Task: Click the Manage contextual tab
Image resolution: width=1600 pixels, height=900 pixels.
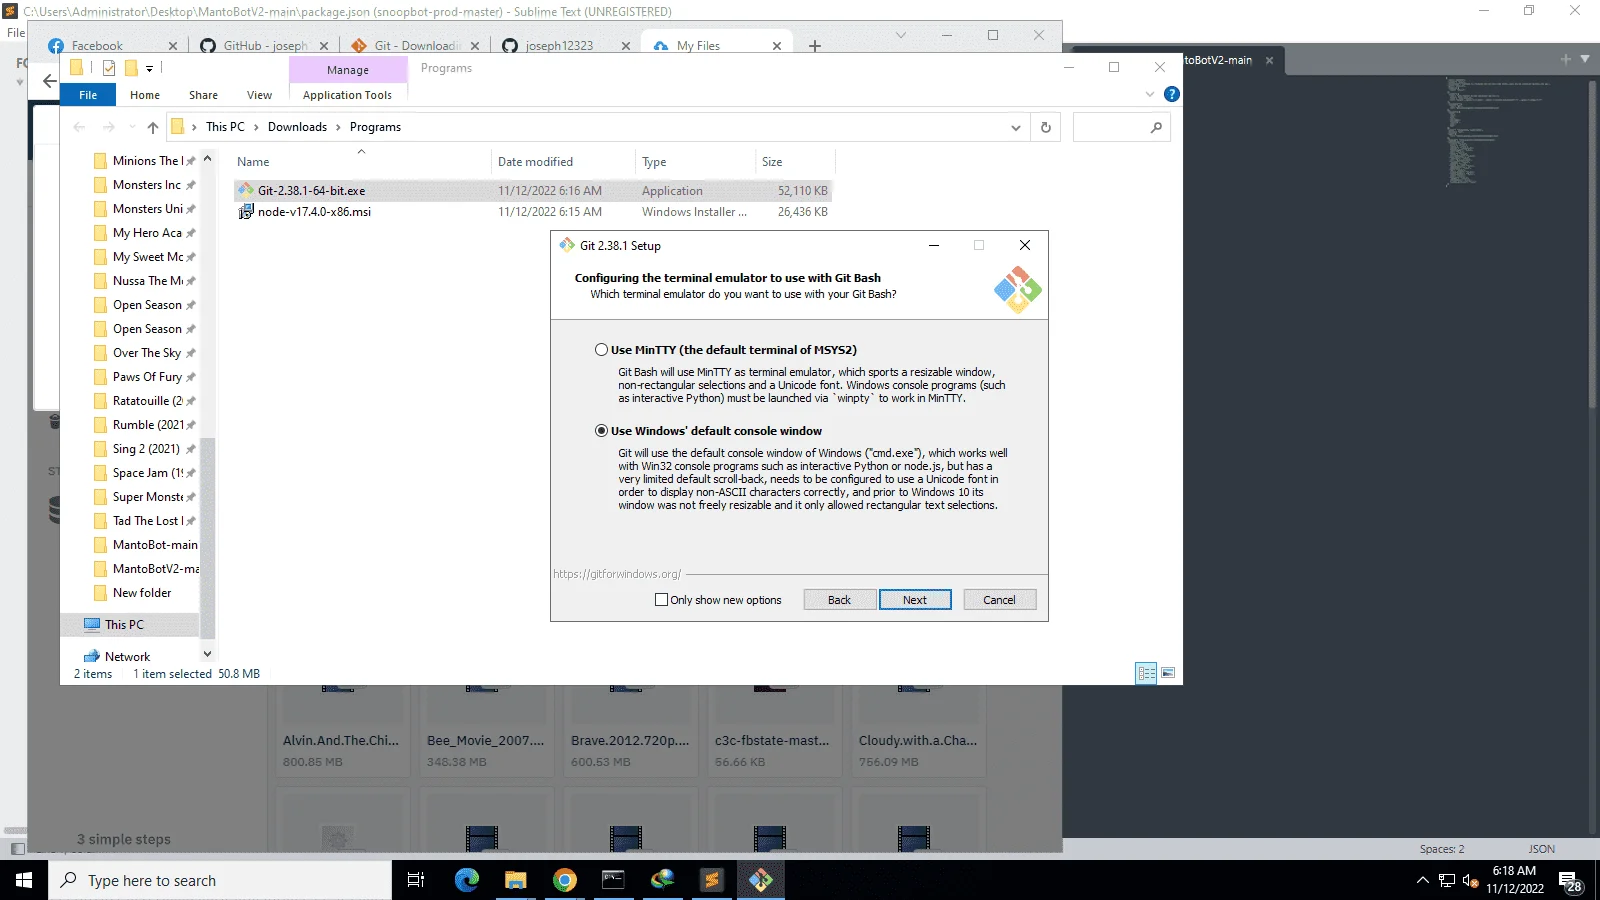Action: coord(348,70)
